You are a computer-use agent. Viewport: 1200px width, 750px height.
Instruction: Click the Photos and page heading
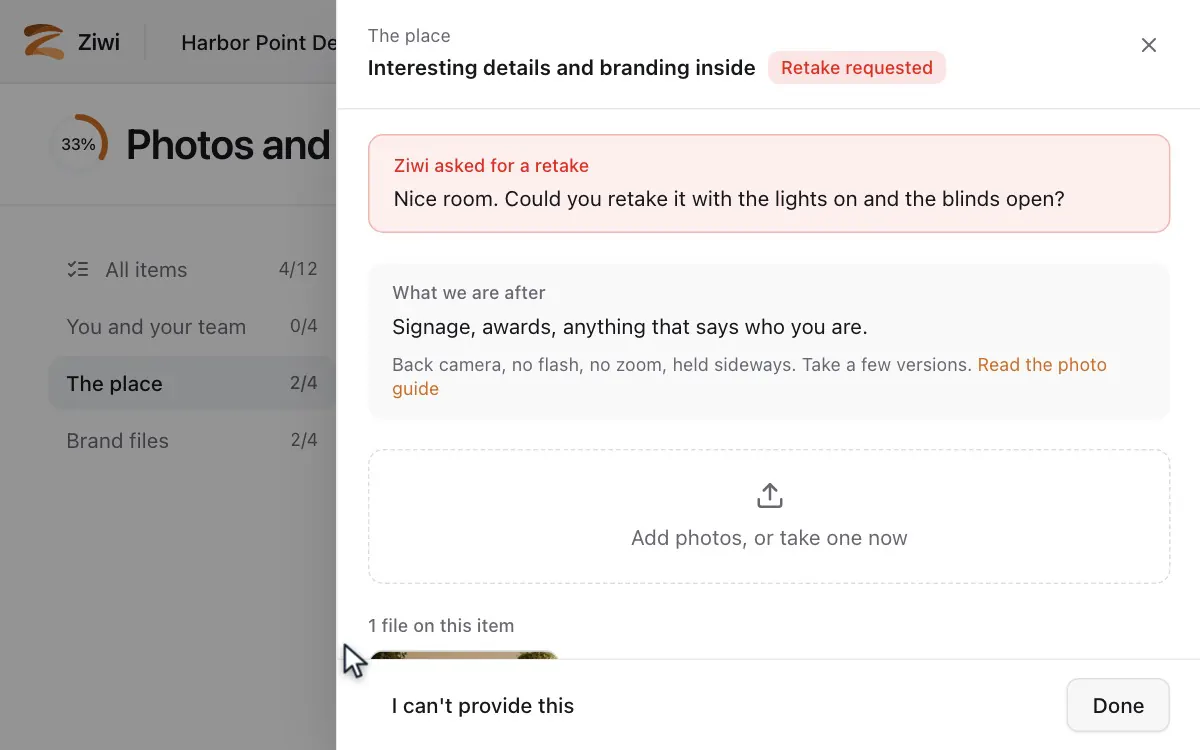click(228, 145)
